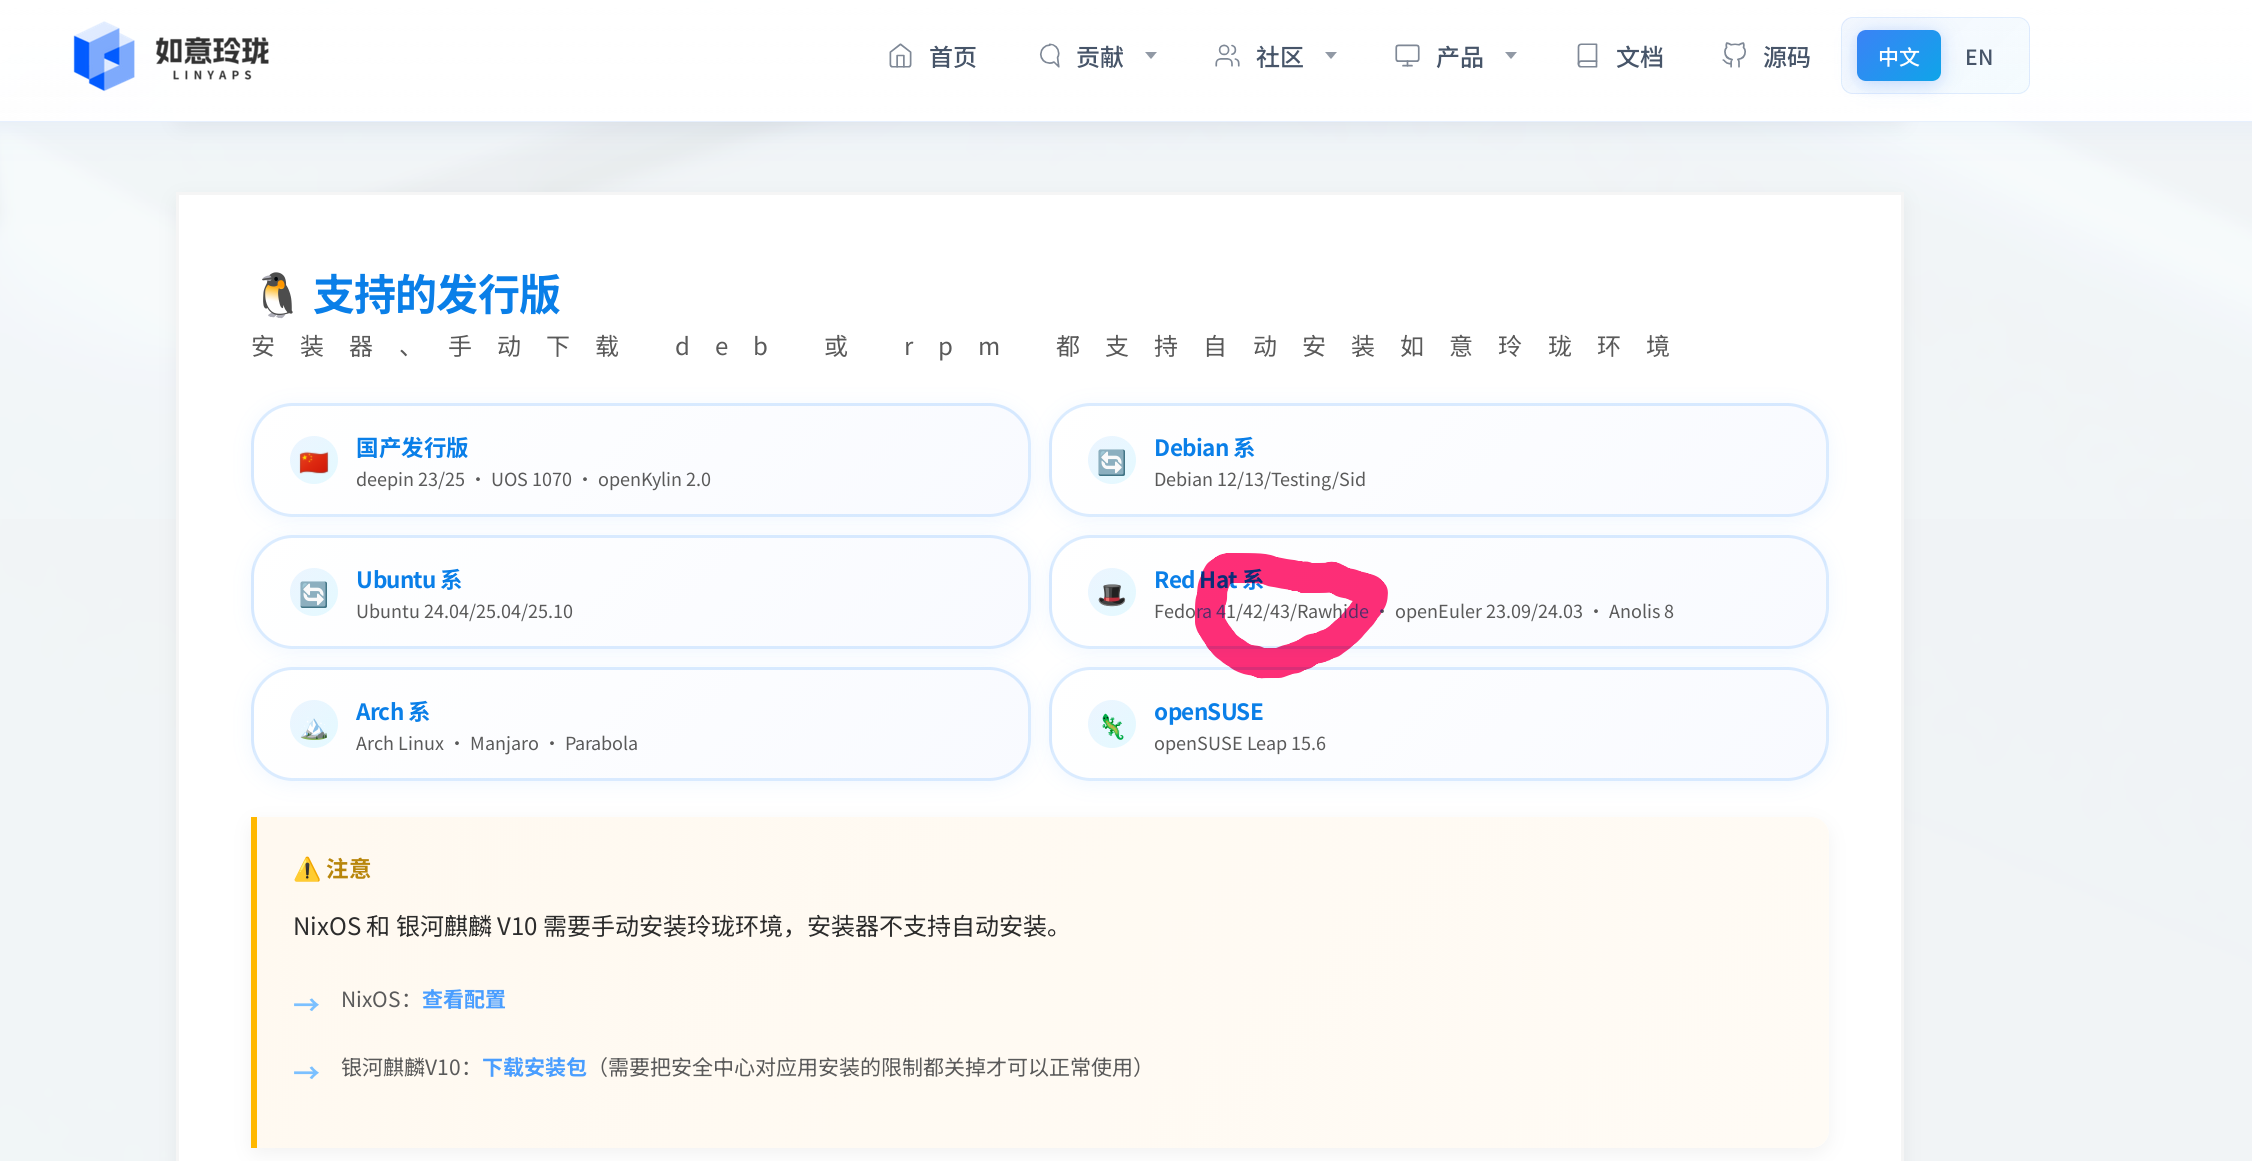Click the lizard icon on openSUSE card
The width and height of the screenshot is (2252, 1161).
click(1112, 726)
